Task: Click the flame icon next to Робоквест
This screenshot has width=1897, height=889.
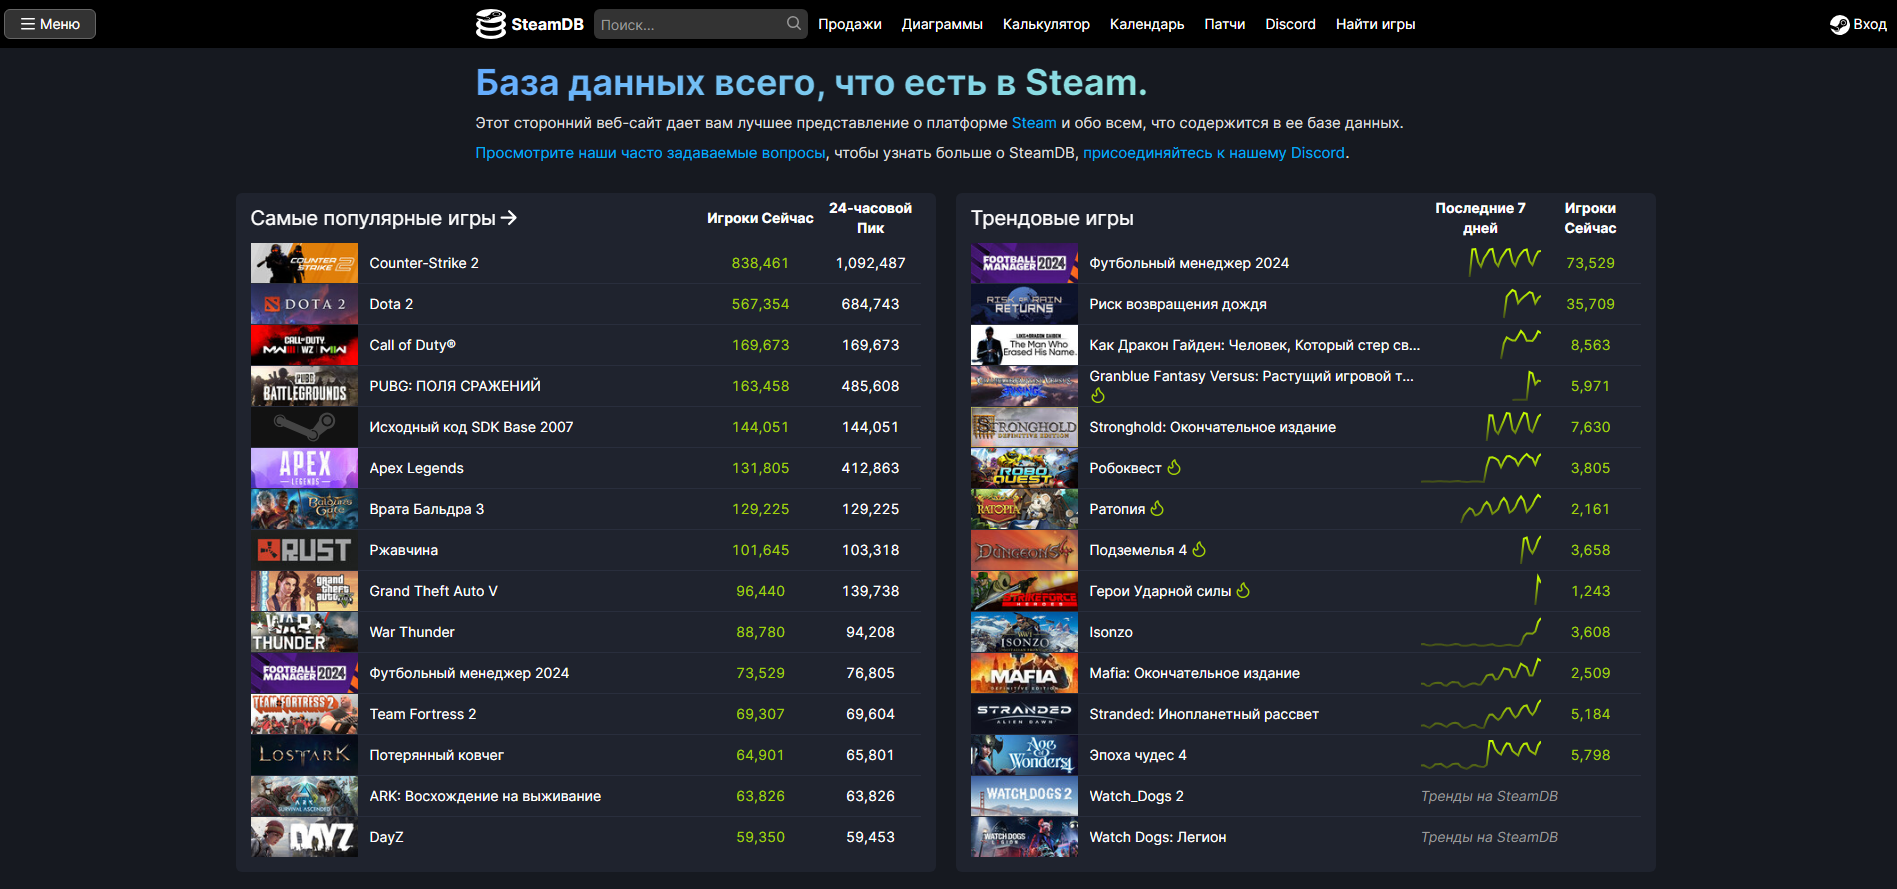Action: point(1175,468)
